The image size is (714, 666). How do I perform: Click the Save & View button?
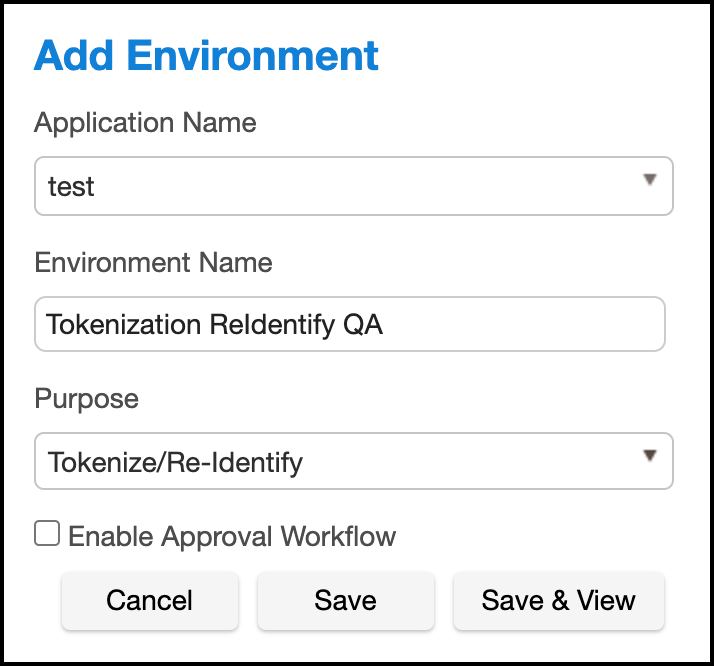558,600
